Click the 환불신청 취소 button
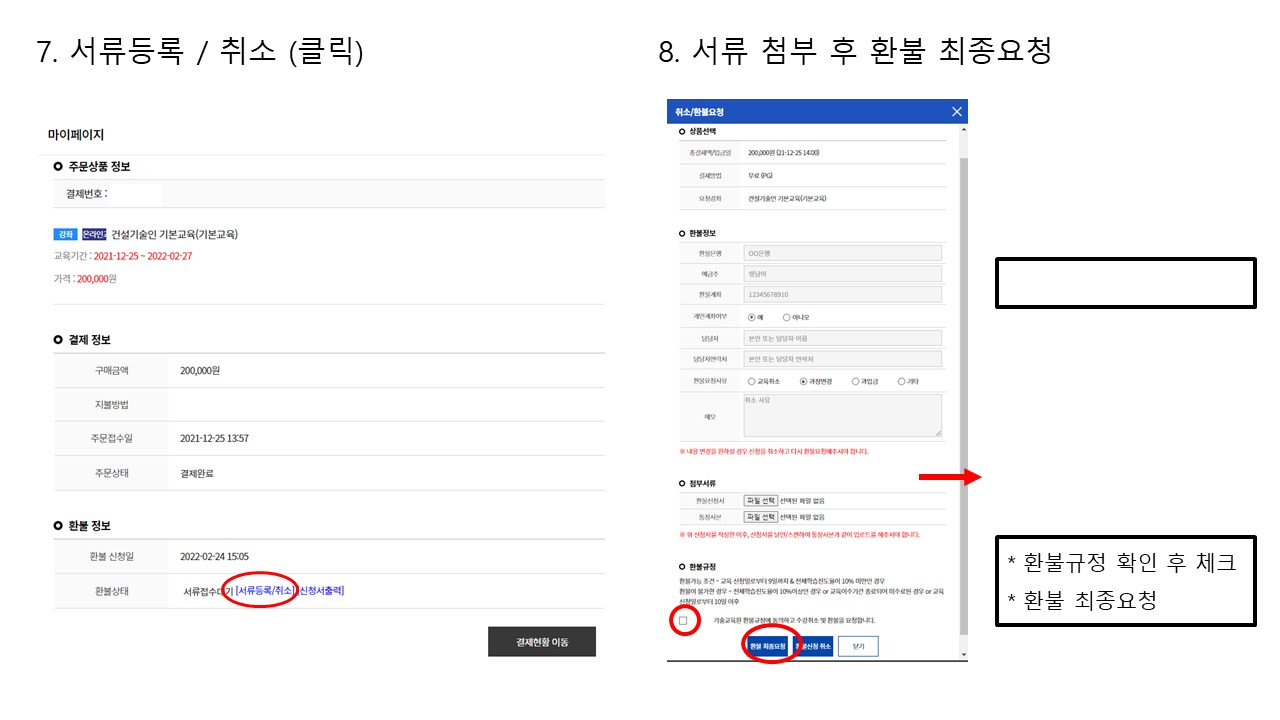 pyautogui.click(x=813, y=647)
